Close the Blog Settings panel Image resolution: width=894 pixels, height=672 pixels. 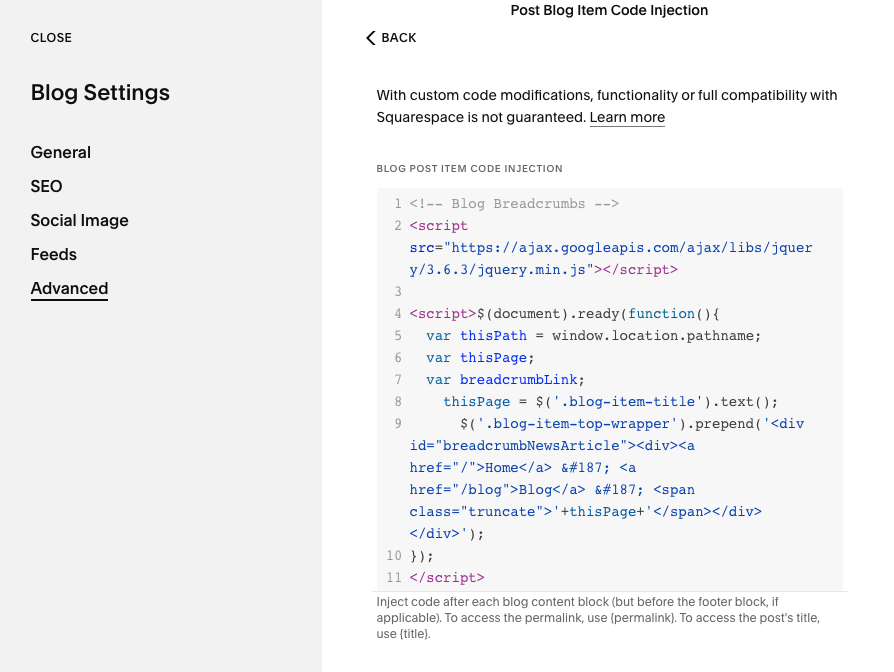click(x=51, y=38)
